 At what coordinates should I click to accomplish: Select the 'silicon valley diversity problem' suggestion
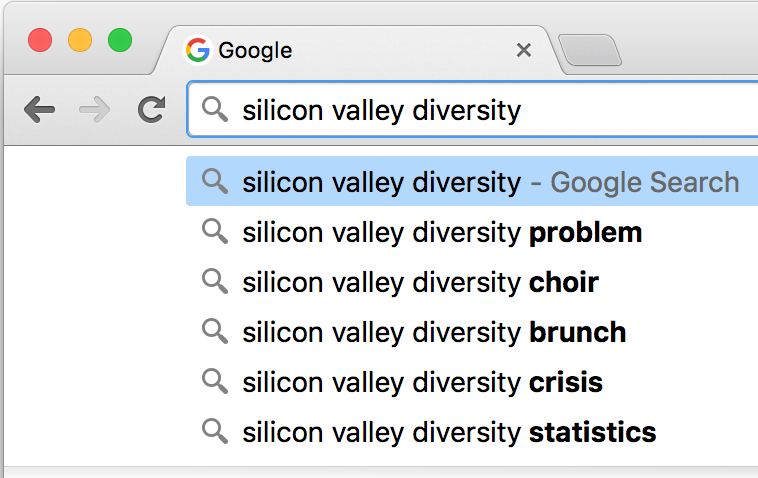point(472,232)
